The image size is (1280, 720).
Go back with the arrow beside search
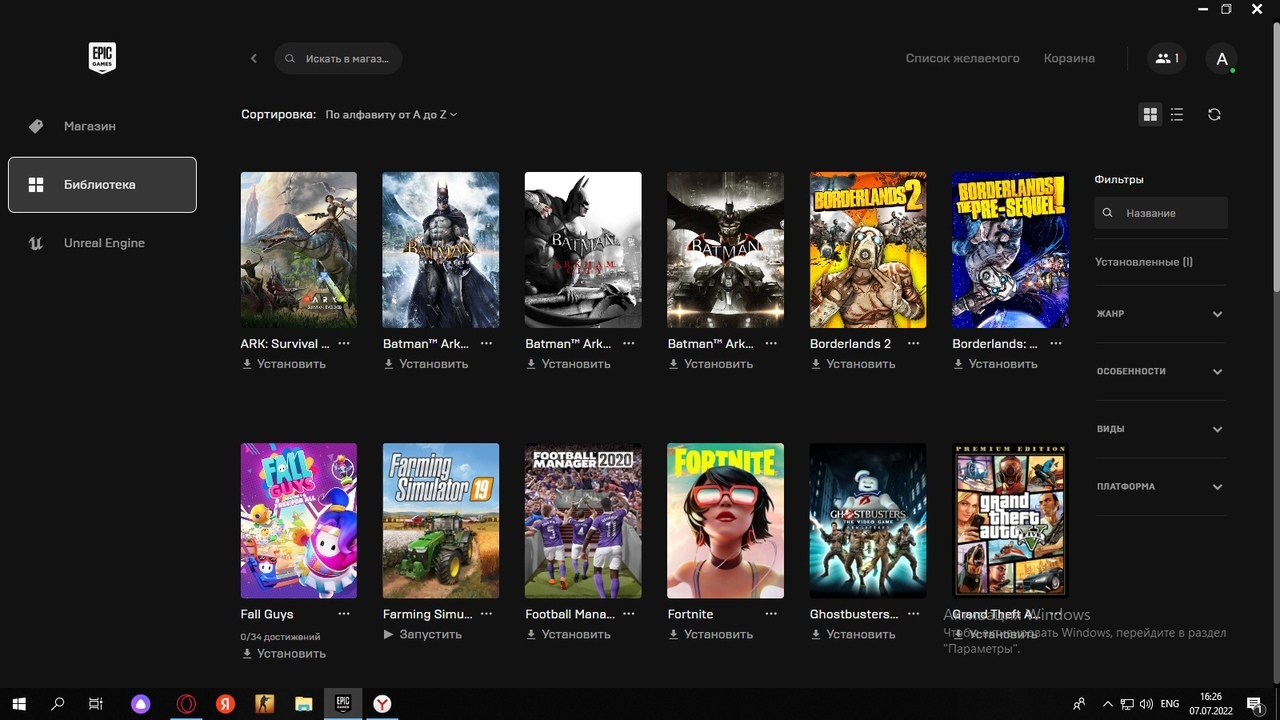coord(254,58)
